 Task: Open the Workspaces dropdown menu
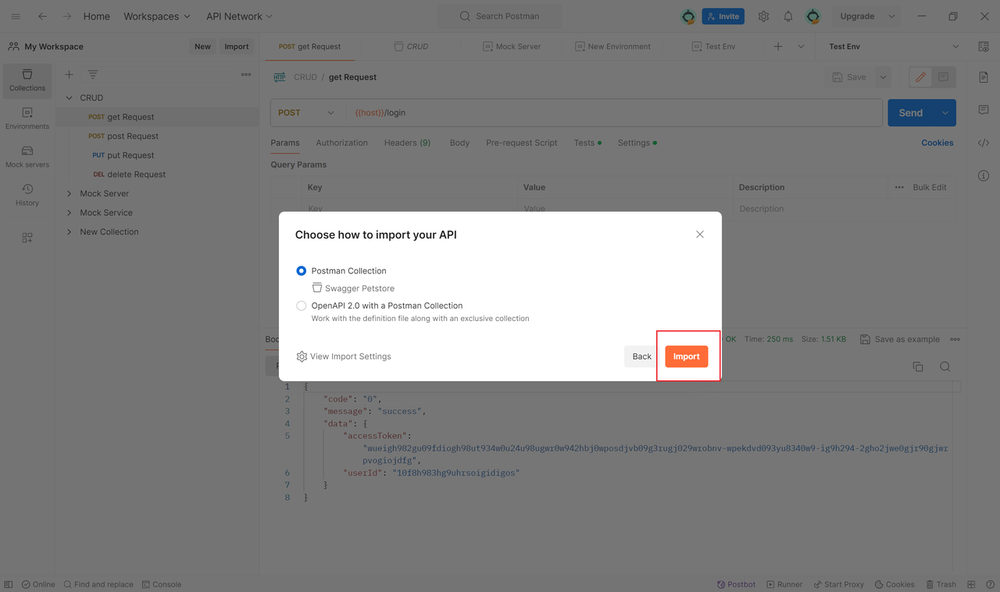[157, 17]
